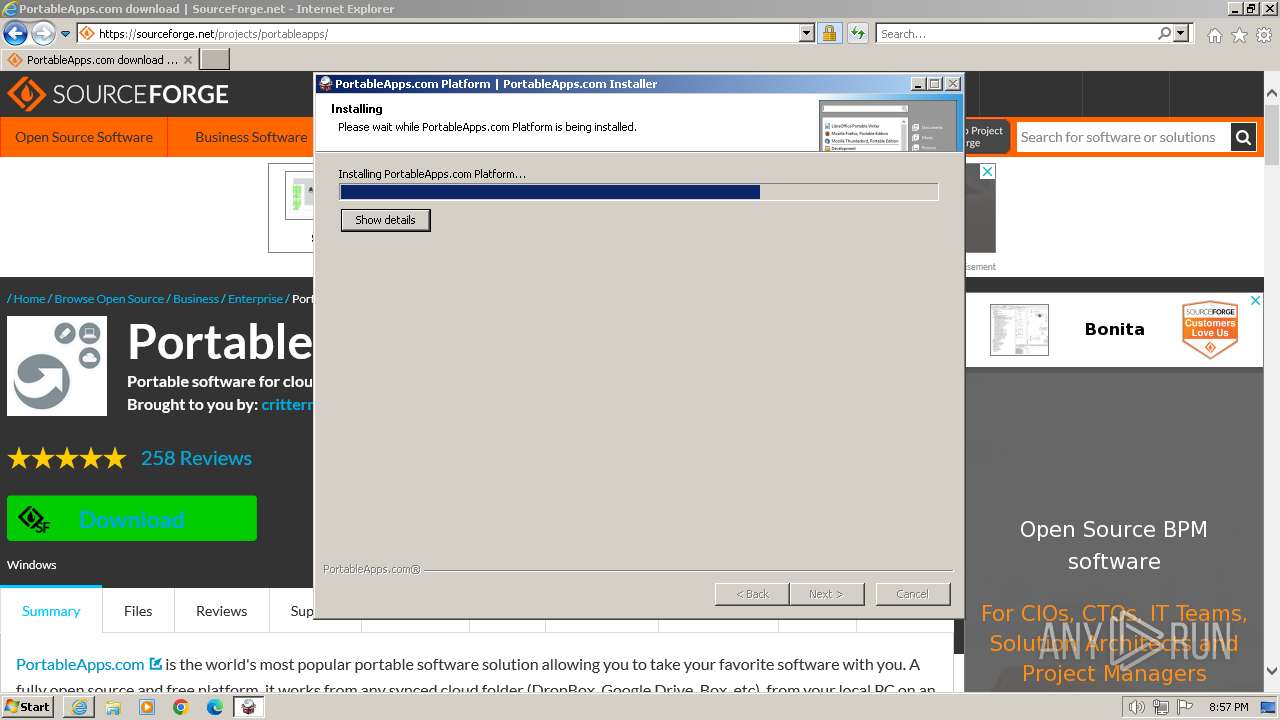
Task: Open the PortableApps.com external link
Action: (89, 664)
